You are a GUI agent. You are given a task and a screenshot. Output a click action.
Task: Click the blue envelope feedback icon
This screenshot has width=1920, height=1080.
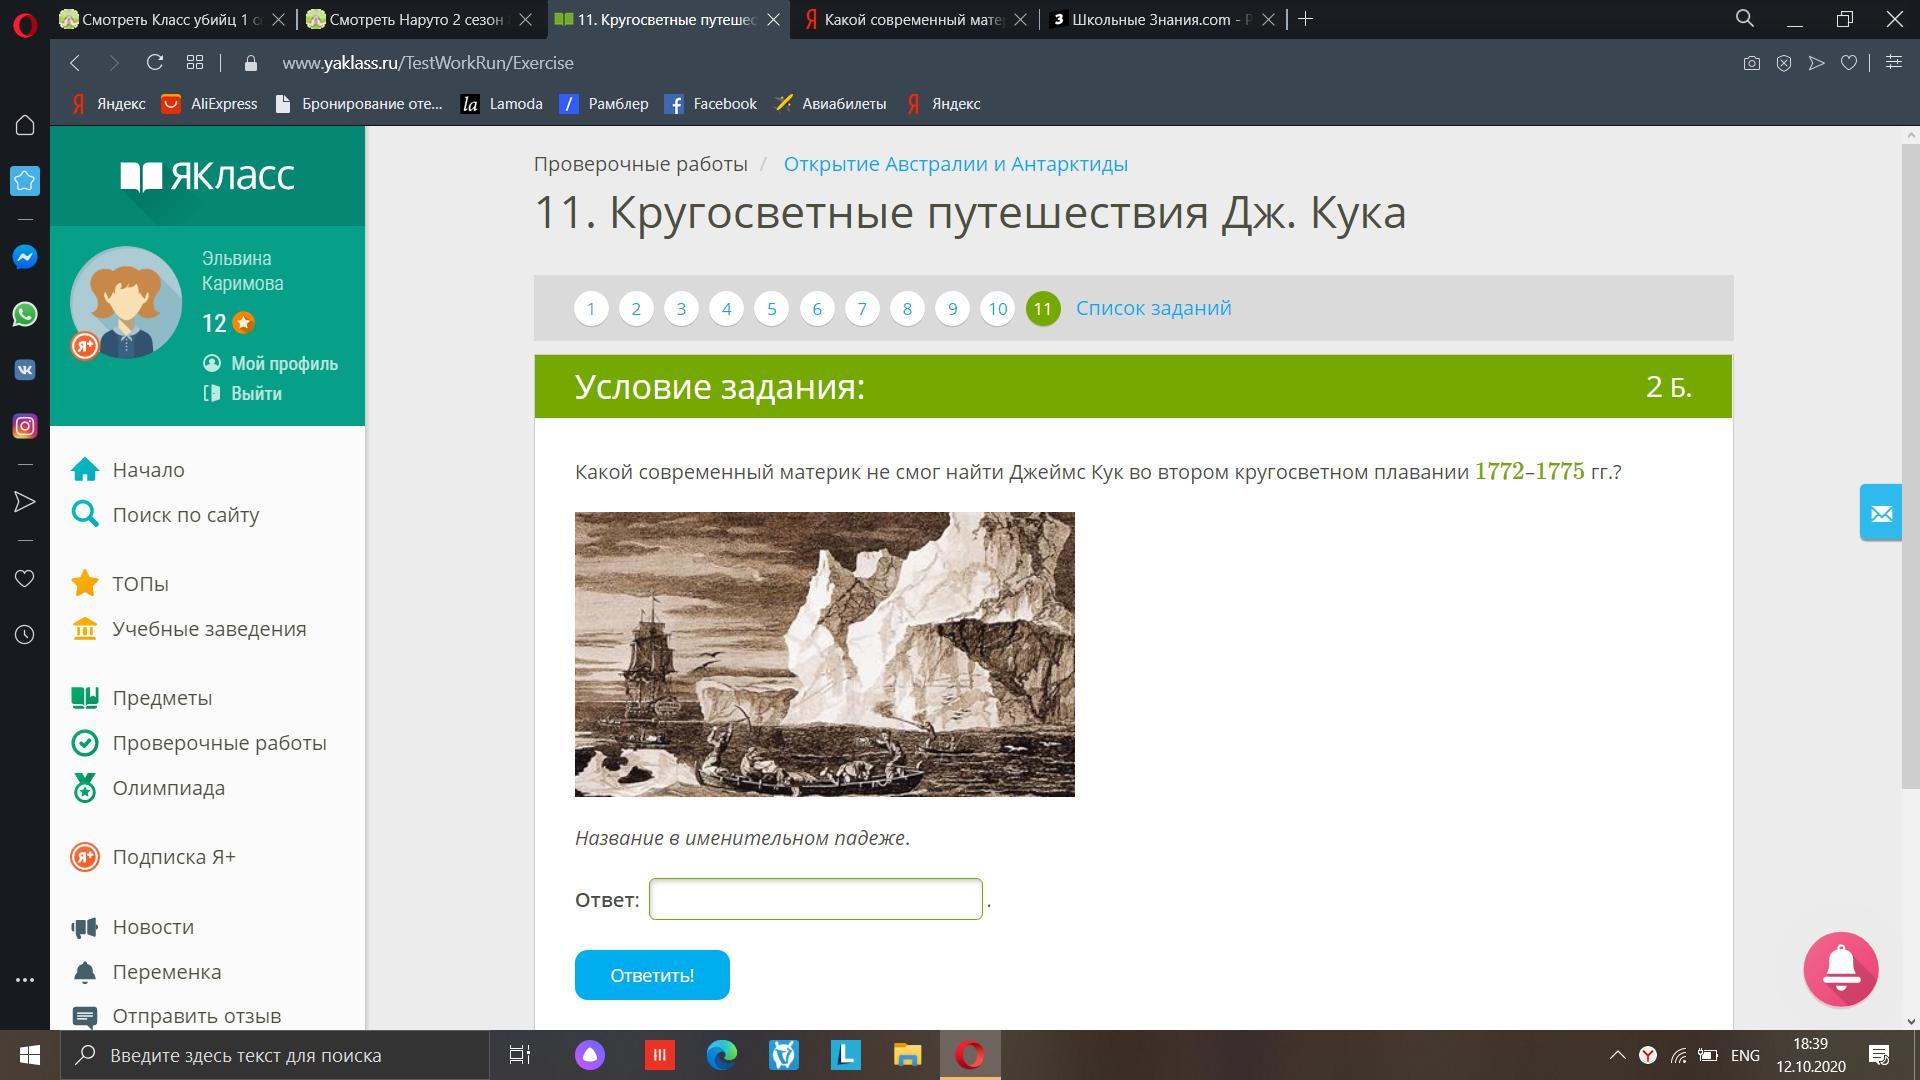coord(1880,513)
